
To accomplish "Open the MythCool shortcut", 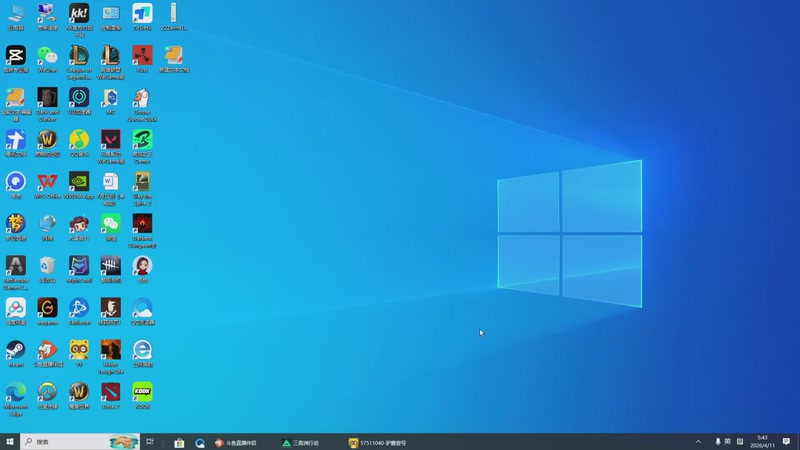I will point(79,270).
